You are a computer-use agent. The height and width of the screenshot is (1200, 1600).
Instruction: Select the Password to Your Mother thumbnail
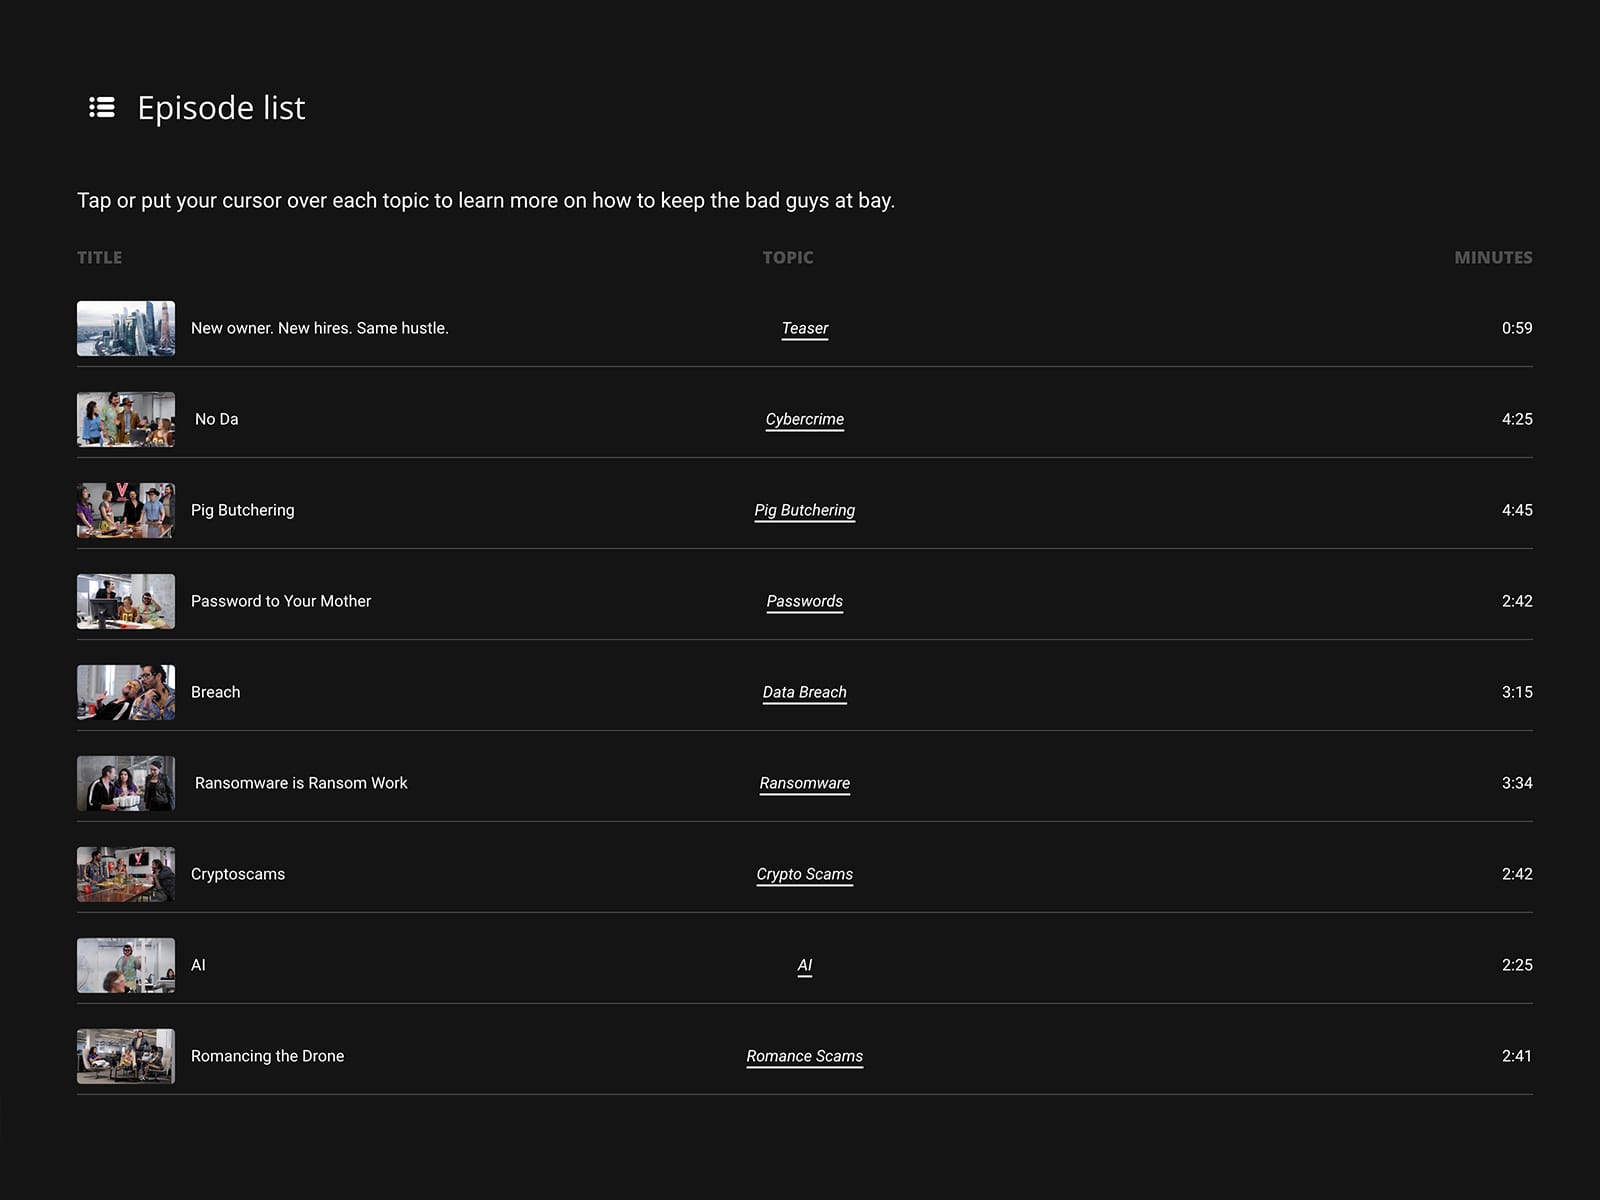pos(126,601)
